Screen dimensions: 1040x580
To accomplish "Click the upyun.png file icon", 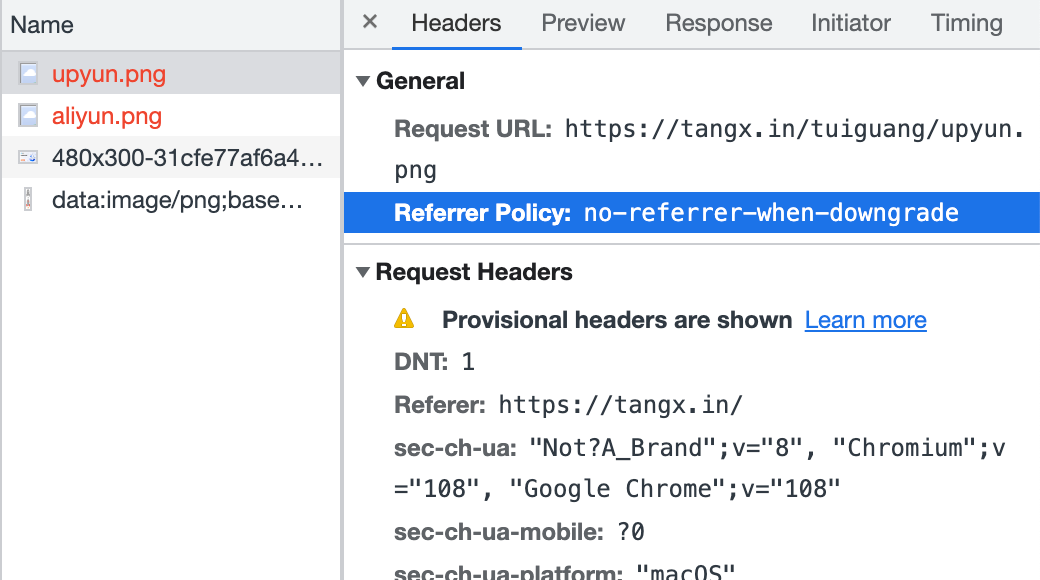I will coord(29,73).
